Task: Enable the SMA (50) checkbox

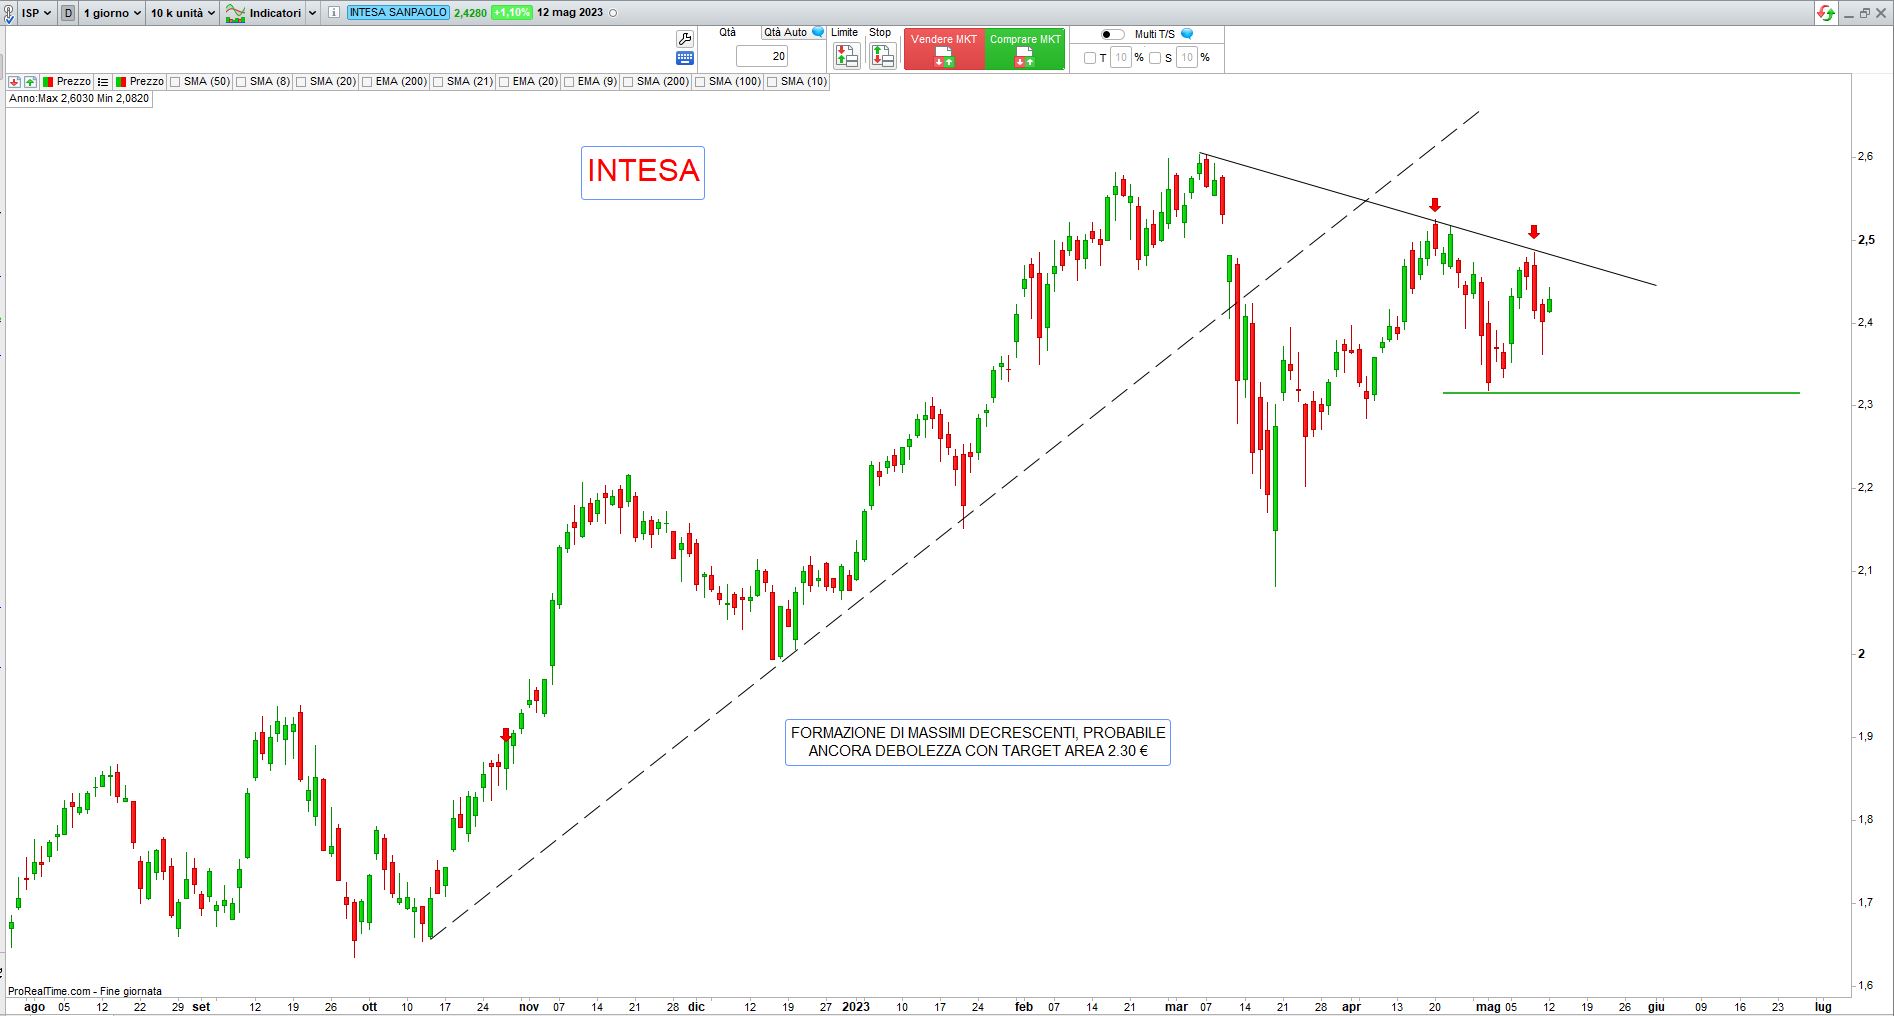Action: tap(175, 82)
